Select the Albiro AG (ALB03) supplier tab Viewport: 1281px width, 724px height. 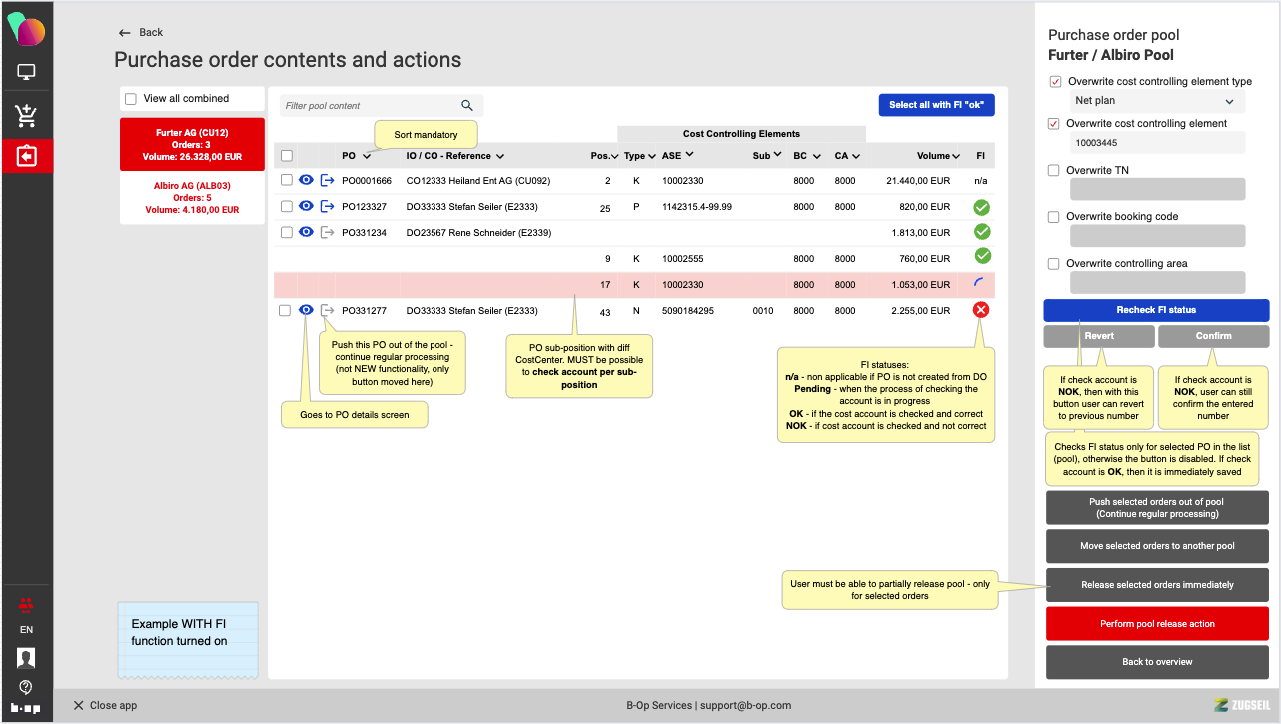(192, 198)
